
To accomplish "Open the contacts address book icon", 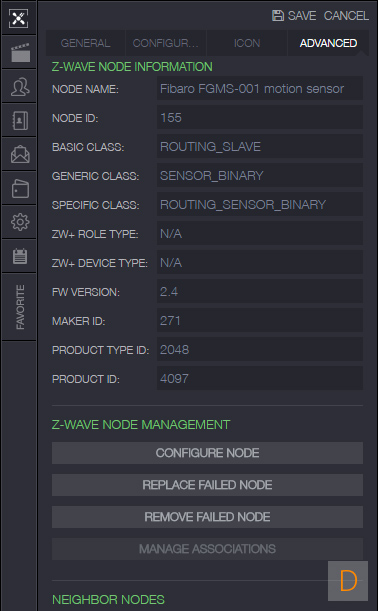I will pyautogui.click(x=19, y=120).
